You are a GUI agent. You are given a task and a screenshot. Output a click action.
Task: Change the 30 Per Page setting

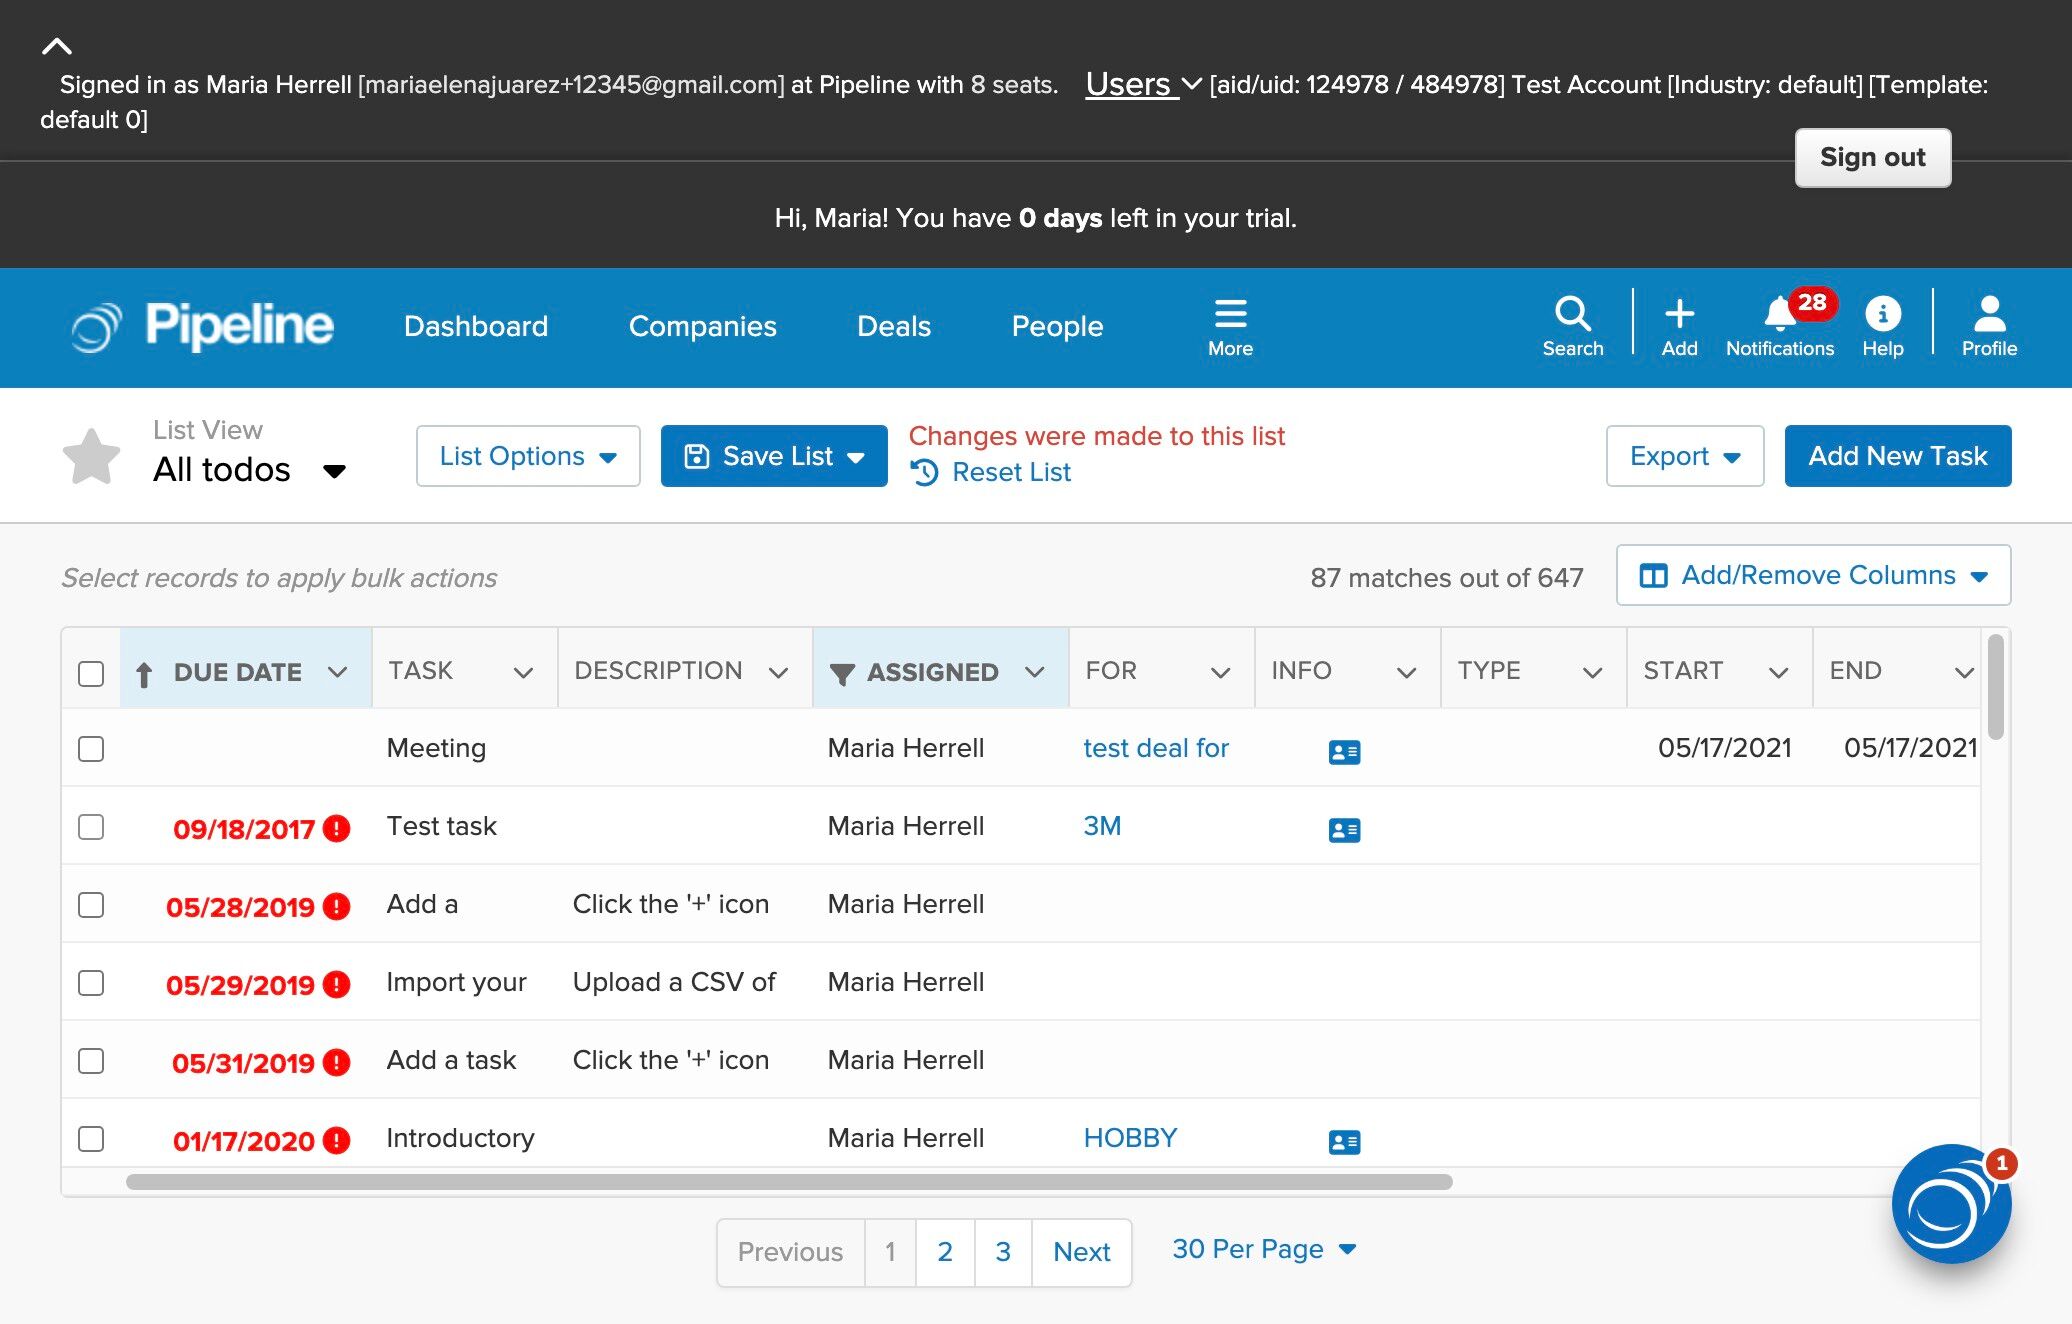coord(1263,1249)
